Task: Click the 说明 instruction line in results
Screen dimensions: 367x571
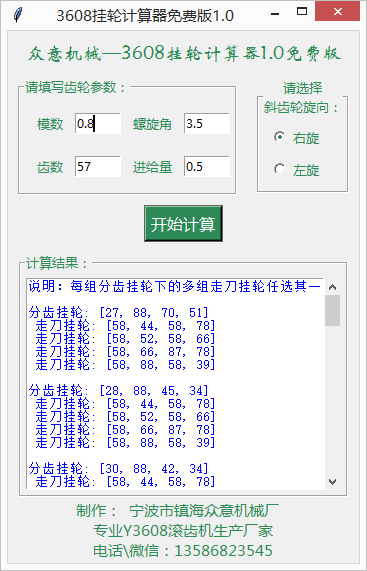Action: tap(175, 286)
